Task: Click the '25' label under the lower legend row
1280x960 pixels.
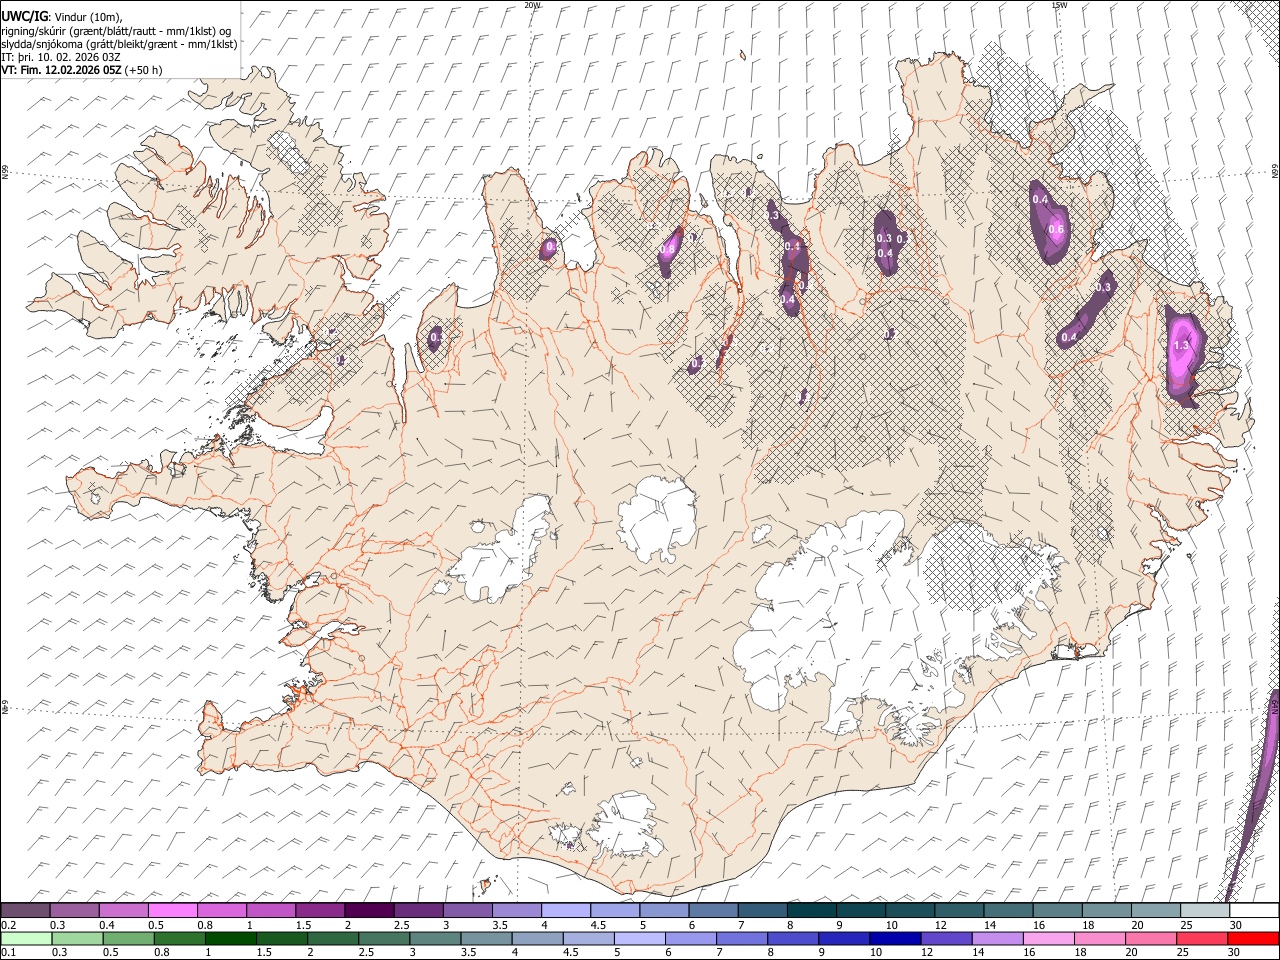Action: (1185, 952)
